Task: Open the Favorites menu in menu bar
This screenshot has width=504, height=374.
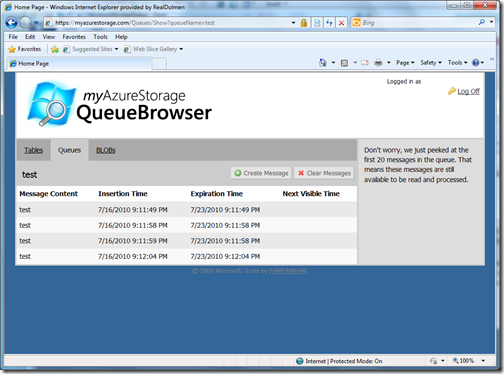Action: (74, 37)
